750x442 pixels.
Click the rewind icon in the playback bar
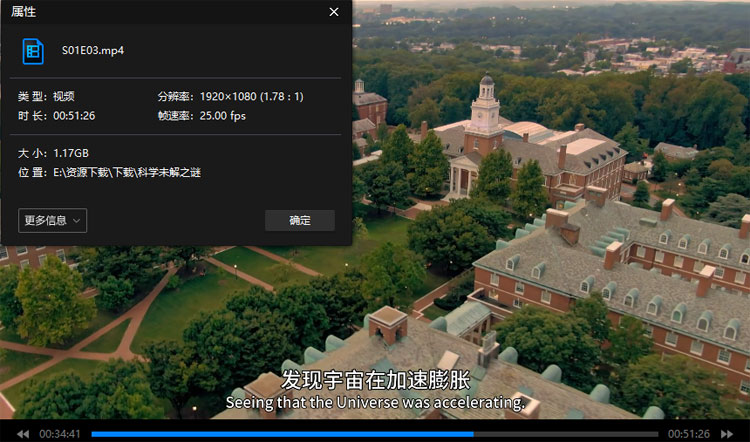pyautogui.click(x=22, y=434)
